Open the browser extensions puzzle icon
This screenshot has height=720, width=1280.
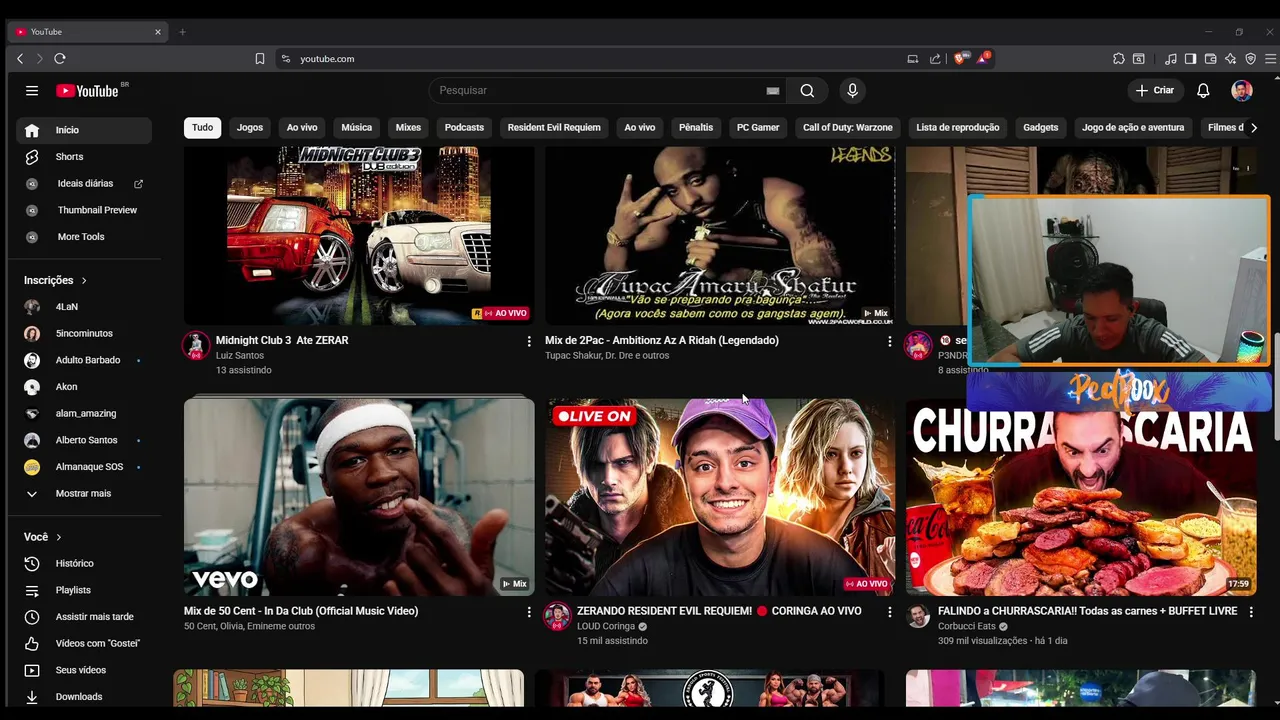(x=1119, y=59)
